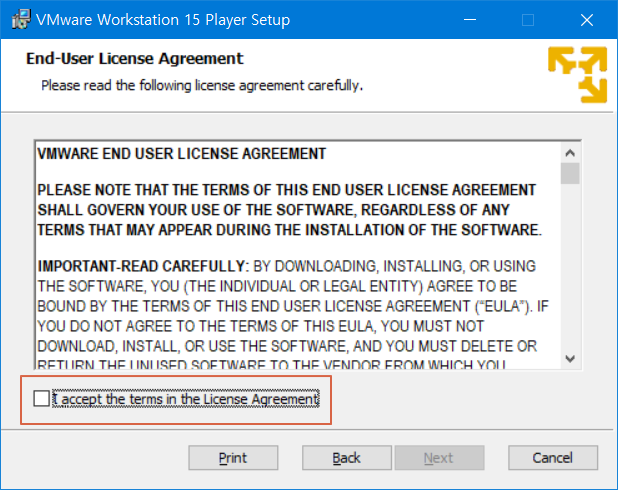
Task: Click the 'IMPORTANT-READ CAREFULLY' text
Action: coord(141,266)
